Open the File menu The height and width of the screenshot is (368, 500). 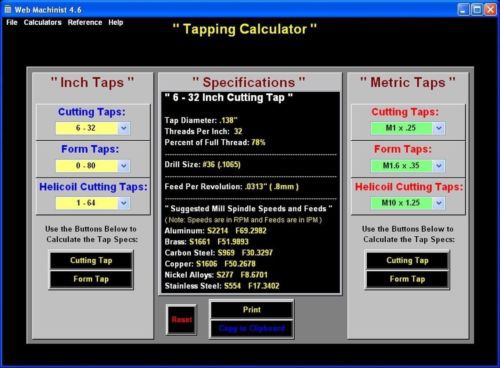(x=12, y=22)
